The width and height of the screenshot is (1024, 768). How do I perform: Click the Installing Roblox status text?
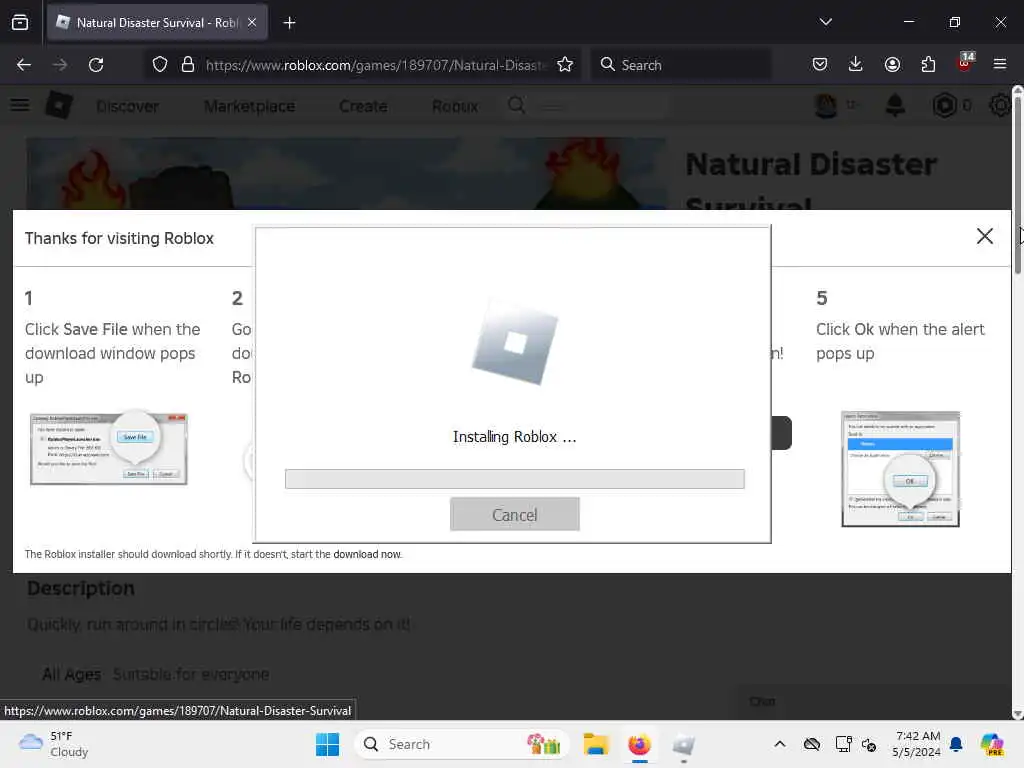pos(515,437)
